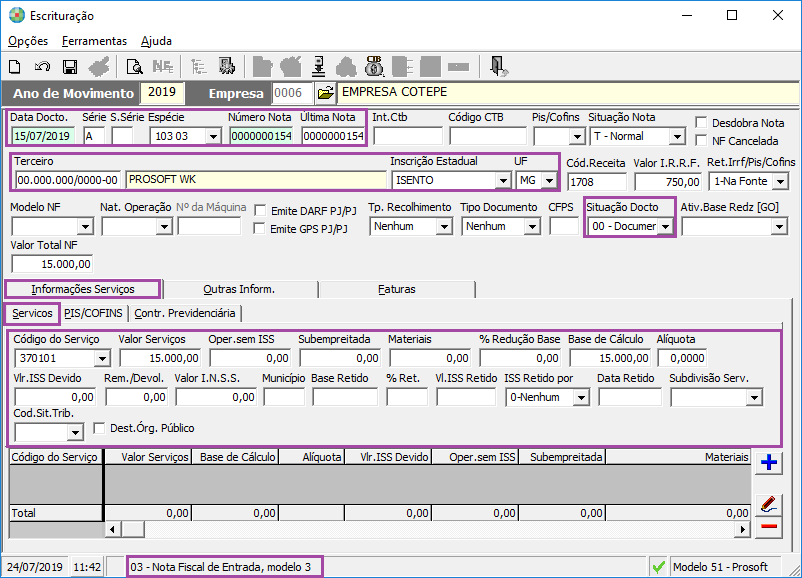The image size is (802, 578).
Task: Open company lookup folder icon
Action: coord(325,93)
